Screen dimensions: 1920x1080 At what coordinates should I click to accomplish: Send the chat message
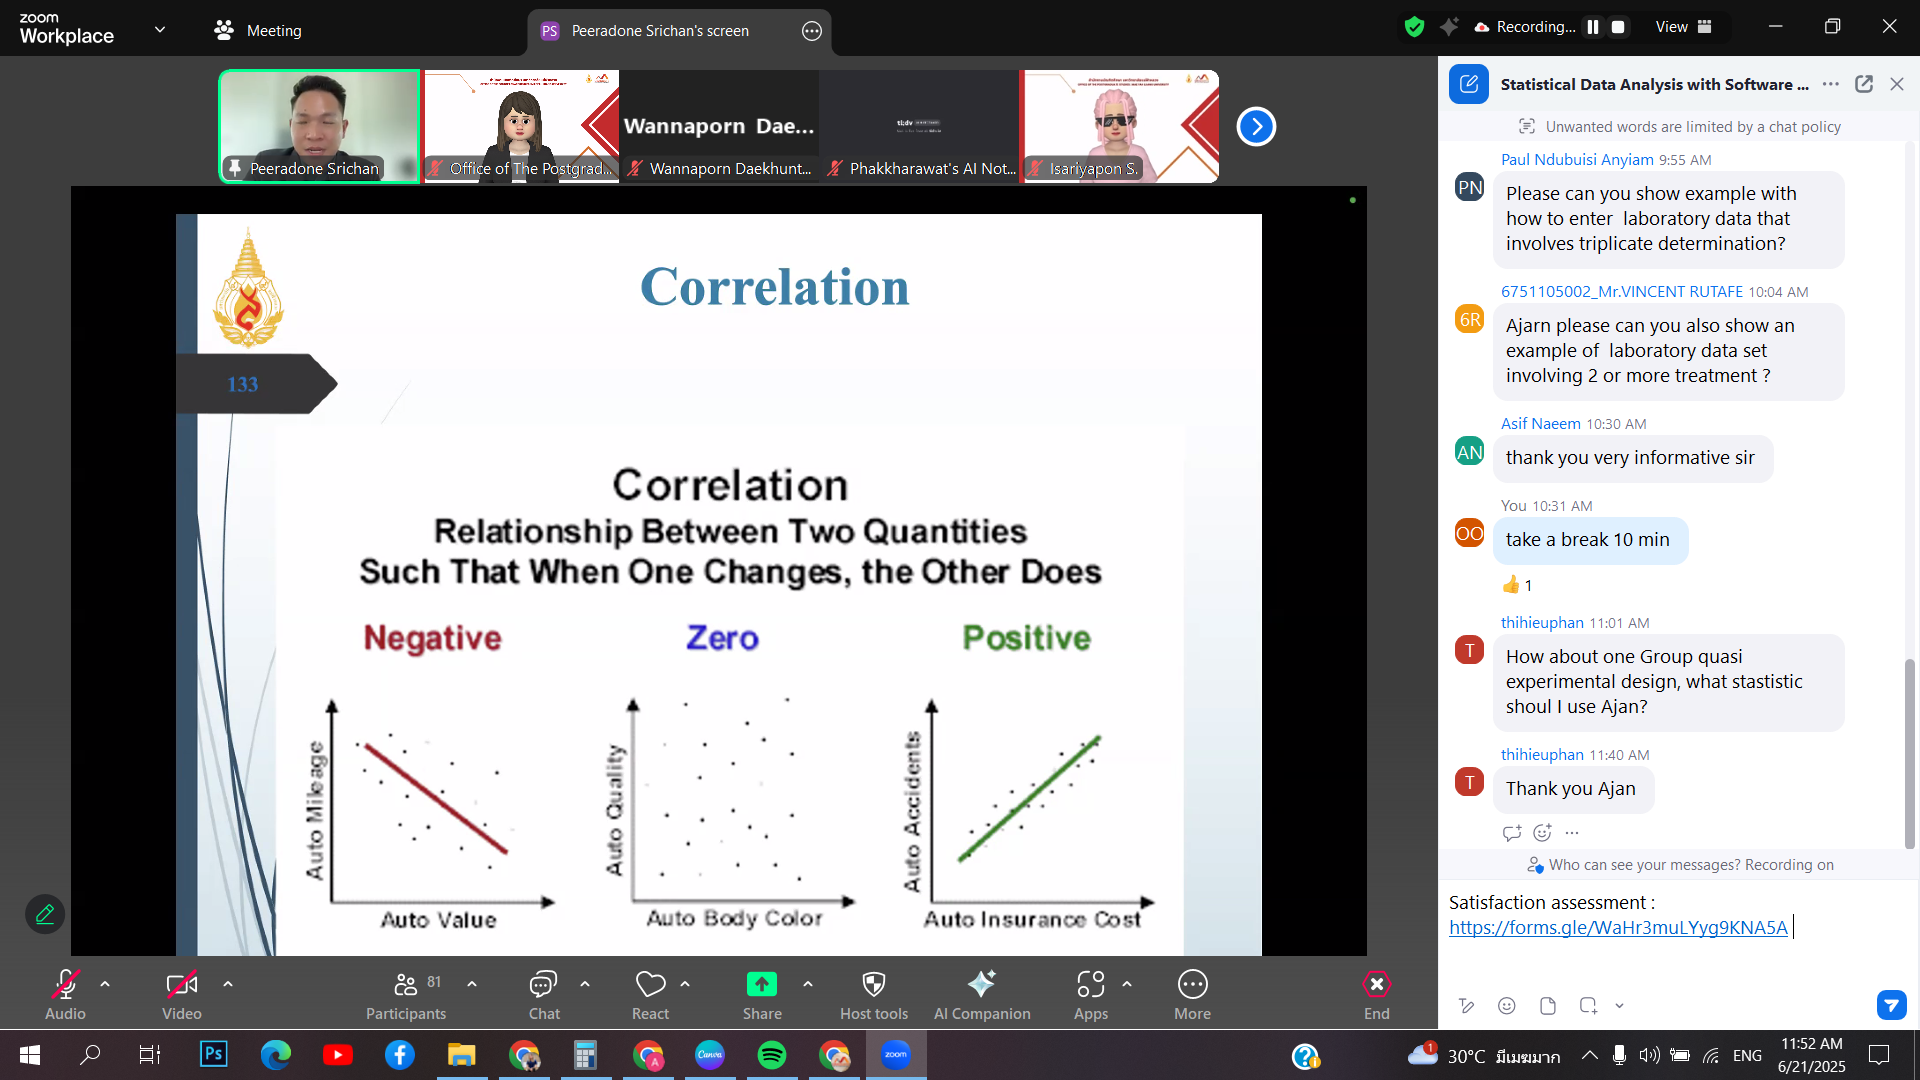coord(1891,1005)
